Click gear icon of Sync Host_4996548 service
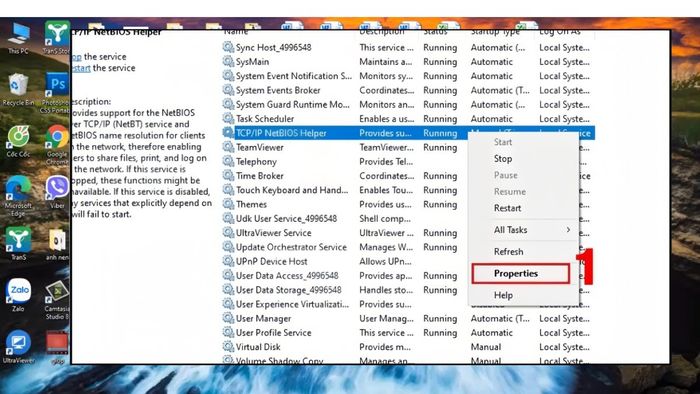Screen dimensions: 700x394 228,47
